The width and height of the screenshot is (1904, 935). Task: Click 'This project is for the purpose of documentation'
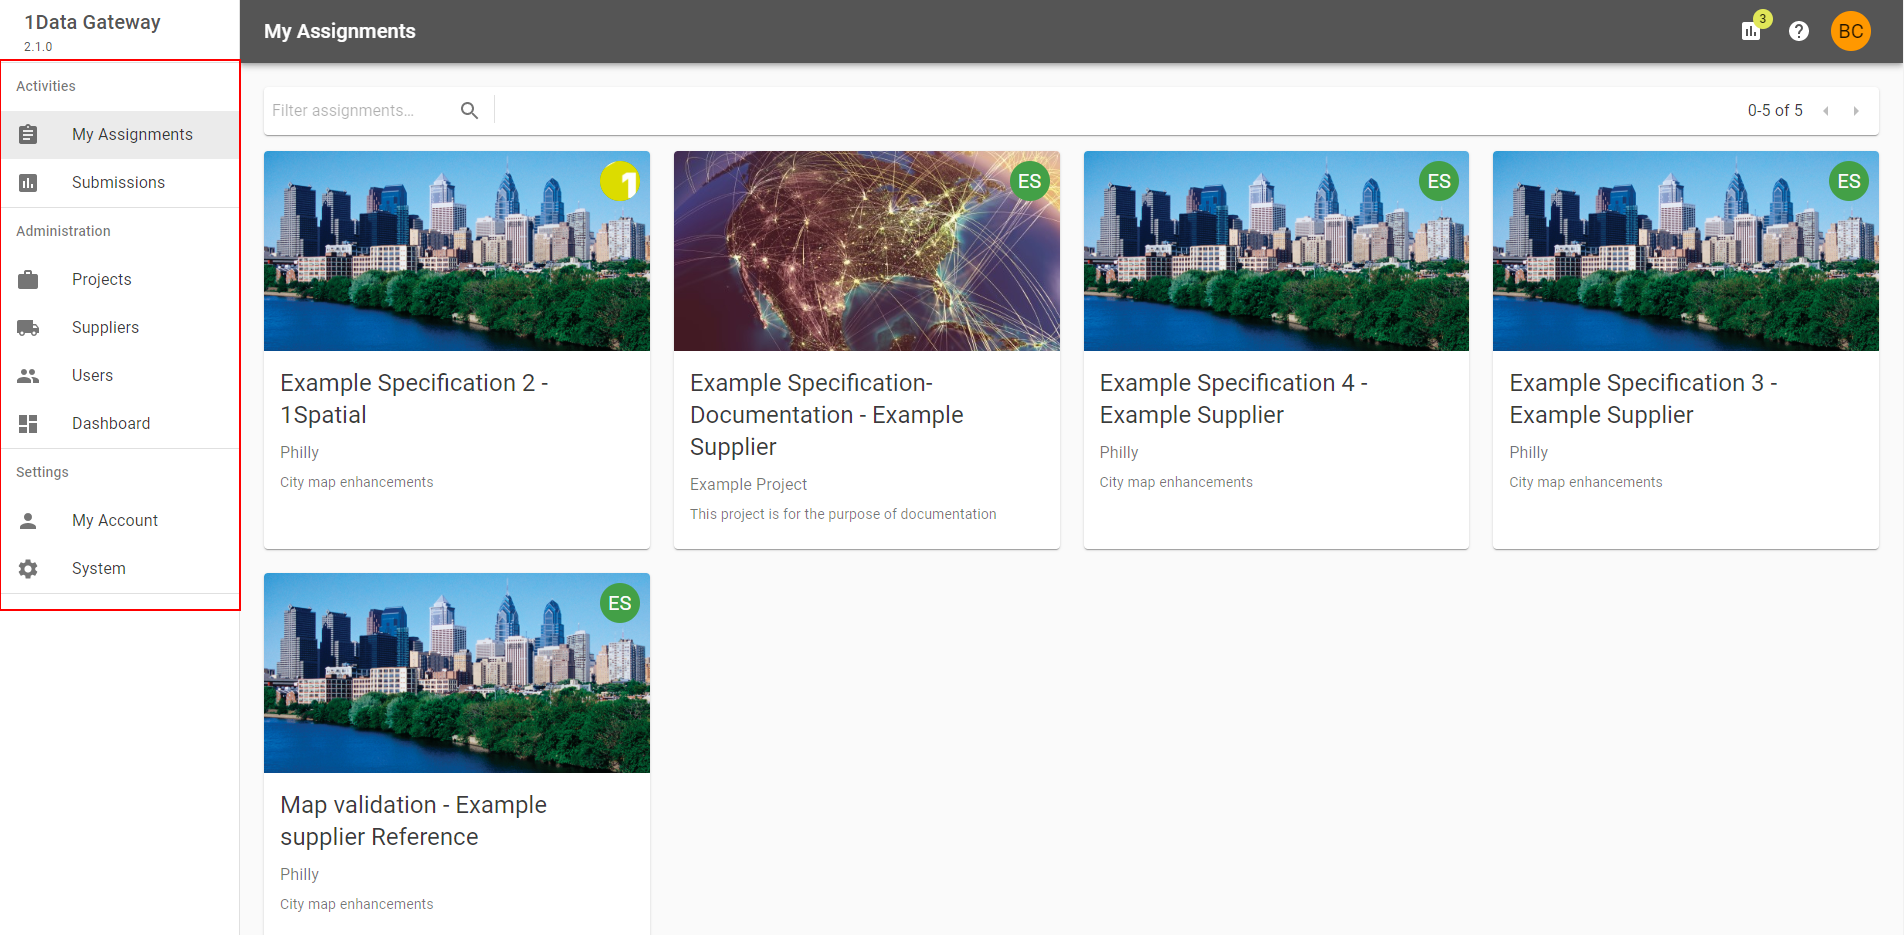(x=843, y=514)
